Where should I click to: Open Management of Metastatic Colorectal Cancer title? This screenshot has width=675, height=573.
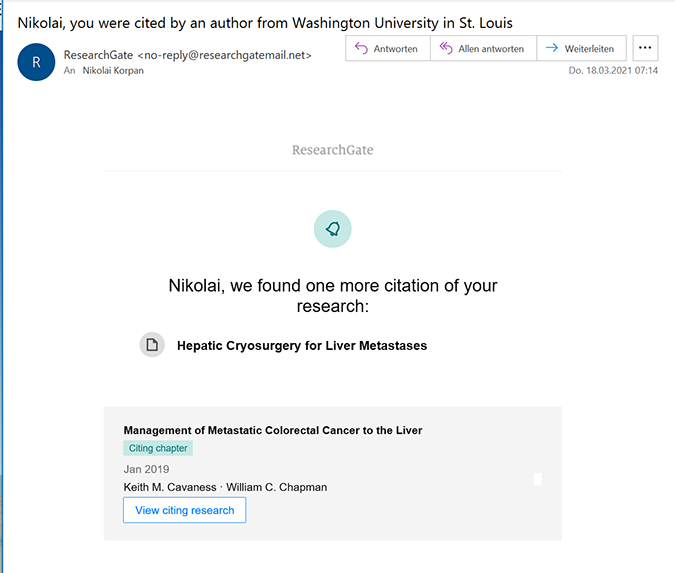point(272,430)
